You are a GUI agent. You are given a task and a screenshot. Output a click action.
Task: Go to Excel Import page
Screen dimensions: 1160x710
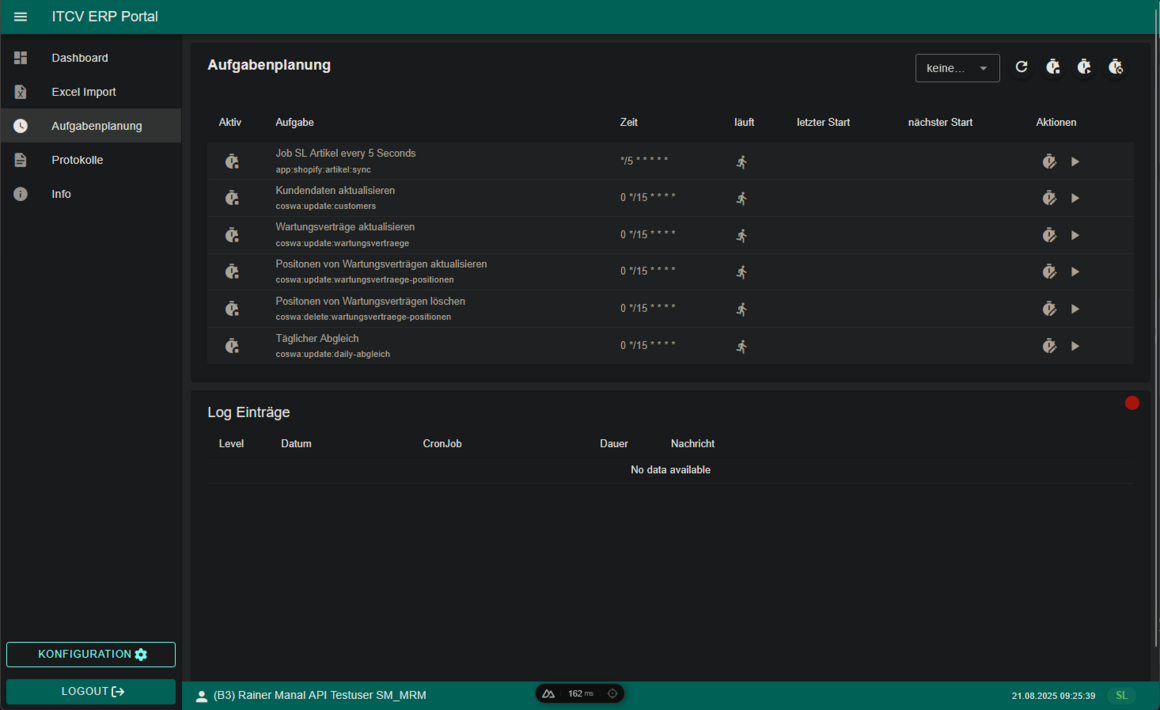click(x=84, y=92)
